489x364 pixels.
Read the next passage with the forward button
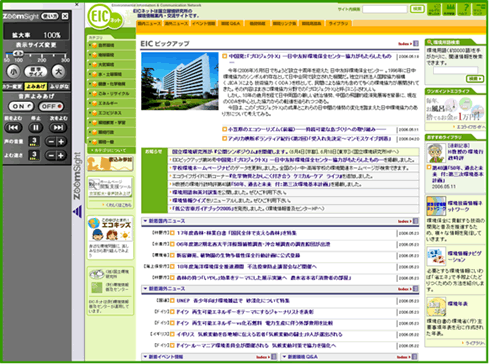[58, 127]
